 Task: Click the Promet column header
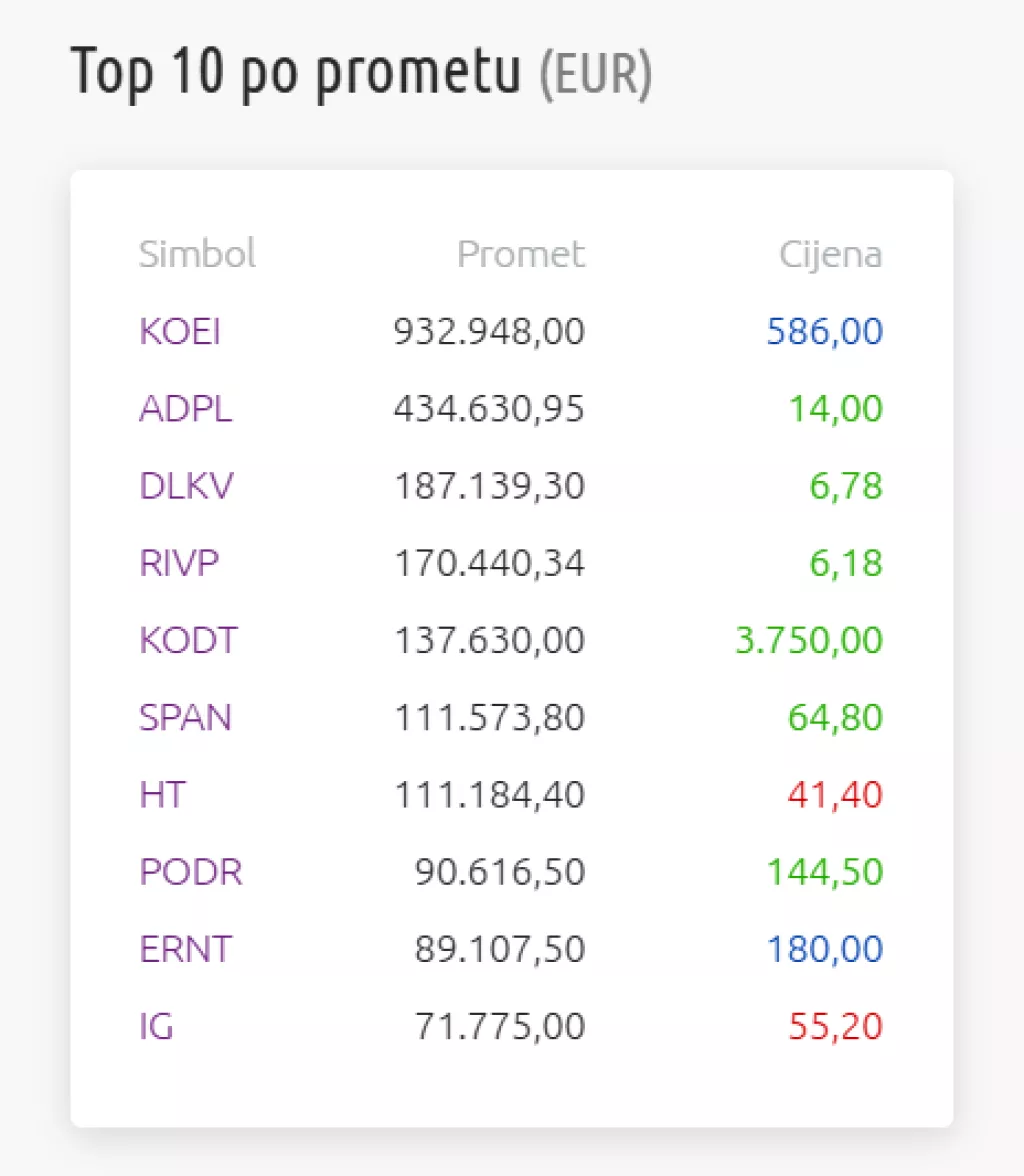click(520, 254)
